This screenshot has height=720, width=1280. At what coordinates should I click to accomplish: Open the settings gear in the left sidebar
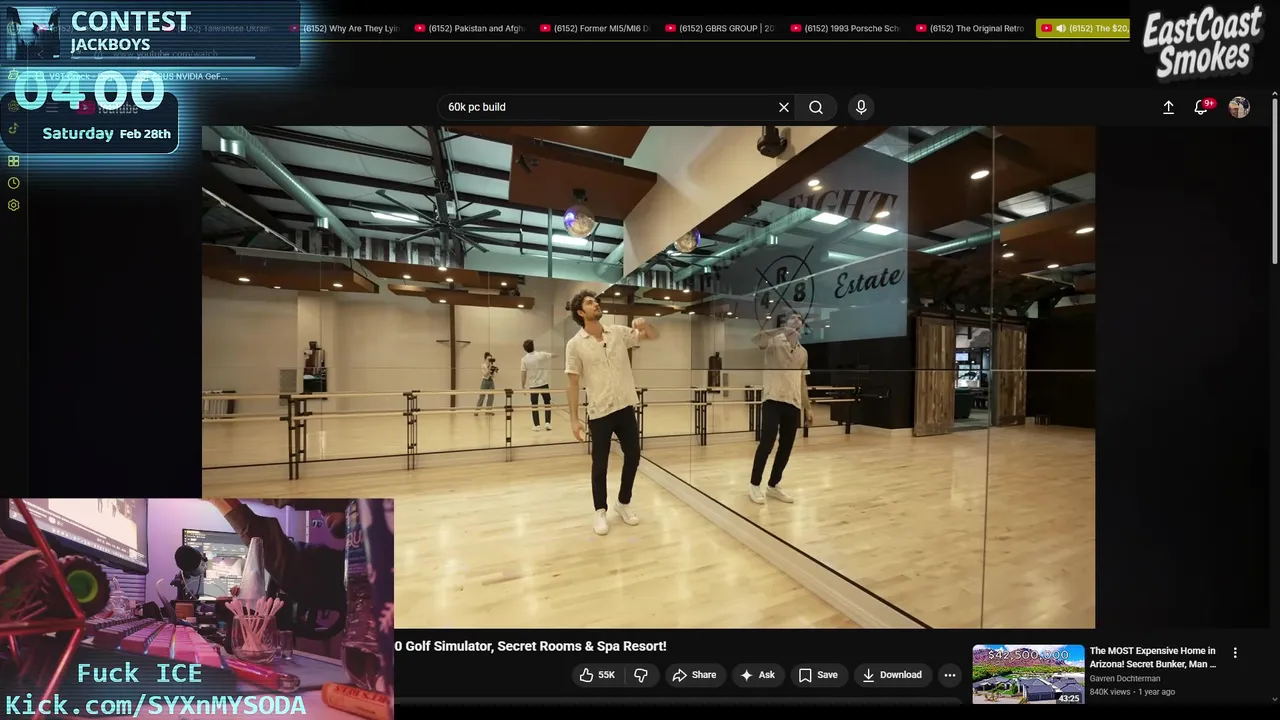[13, 205]
